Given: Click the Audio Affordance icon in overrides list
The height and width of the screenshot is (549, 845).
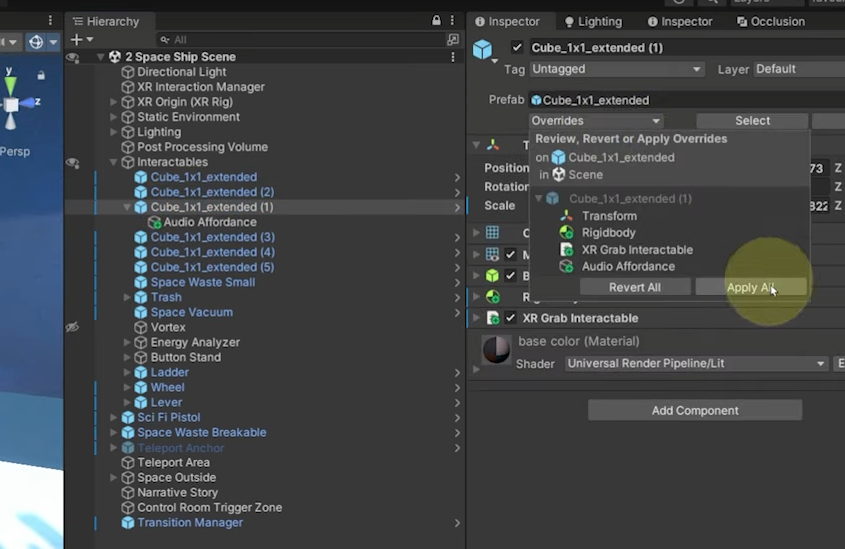Looking at the screenshot, I should 566,266.
